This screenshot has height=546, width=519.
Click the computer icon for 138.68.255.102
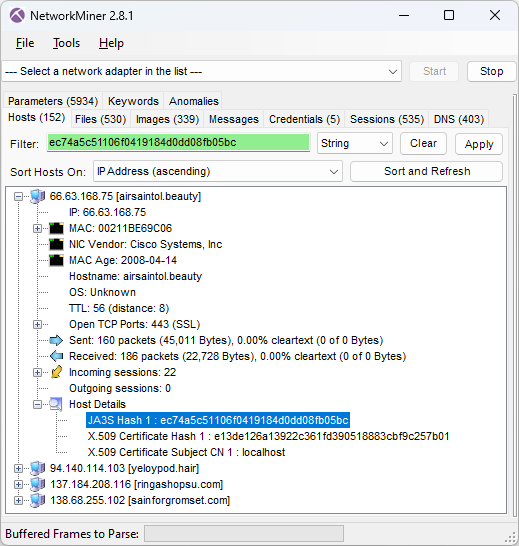click(x=37, y=500)
